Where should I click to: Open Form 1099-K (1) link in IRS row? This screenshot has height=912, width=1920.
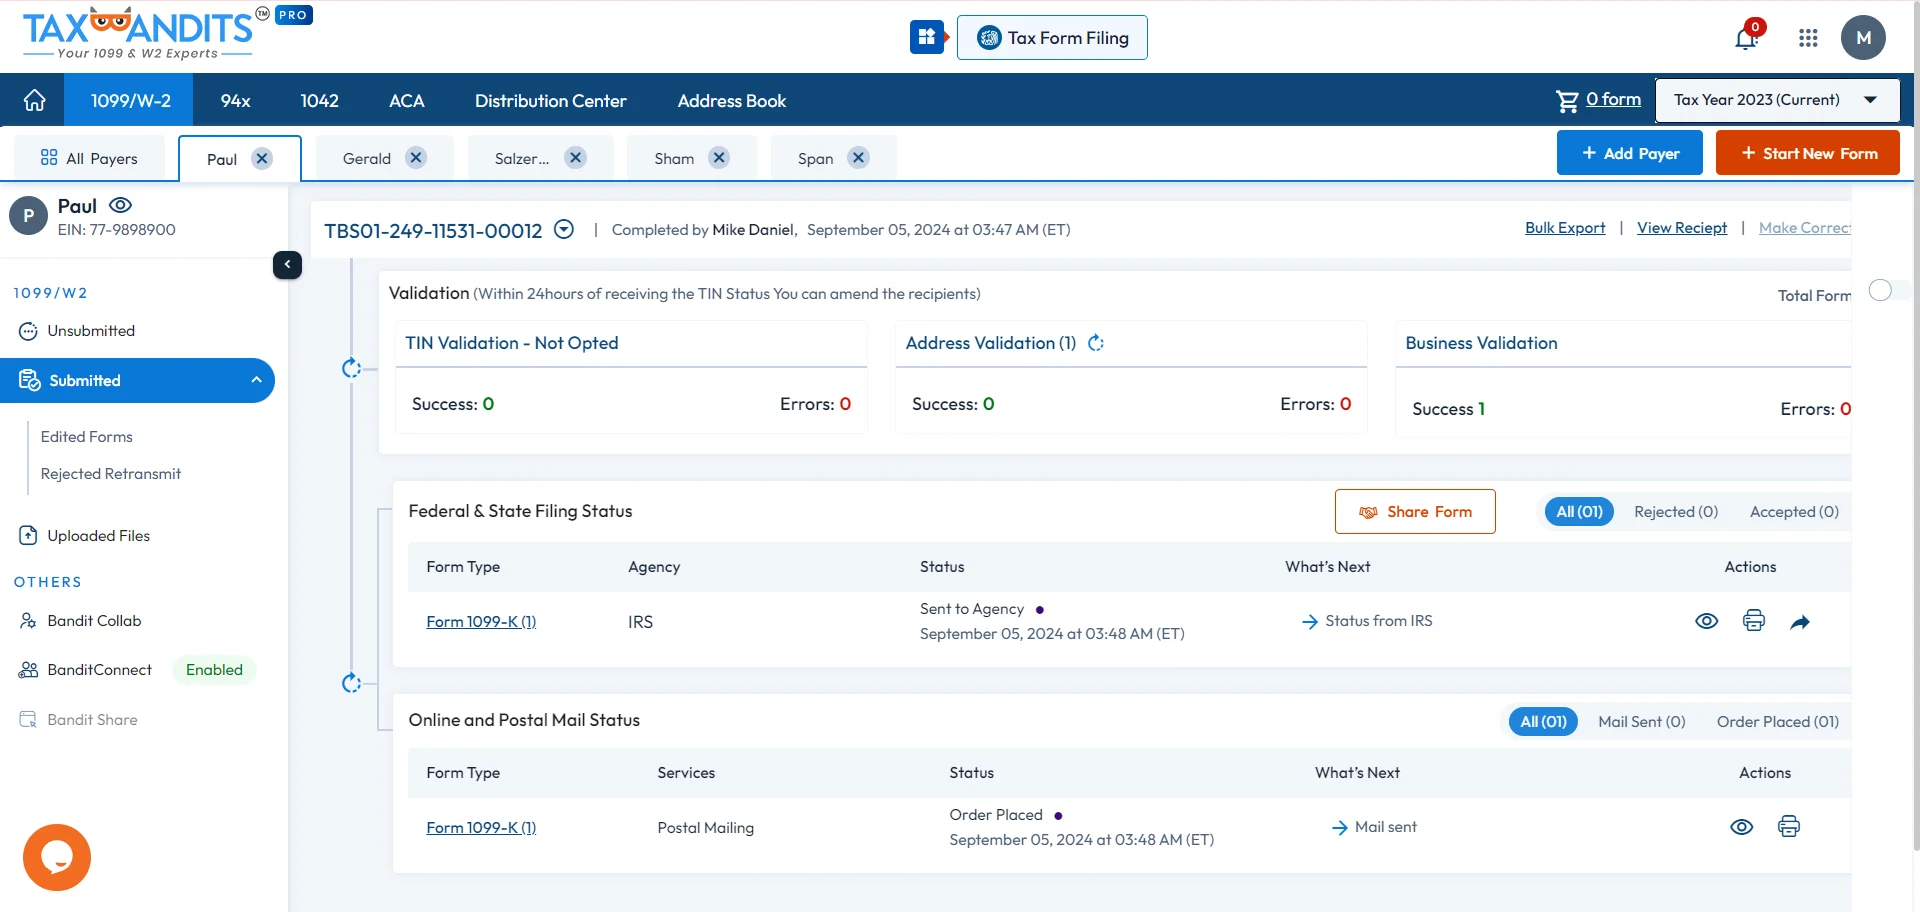point(481,621)
